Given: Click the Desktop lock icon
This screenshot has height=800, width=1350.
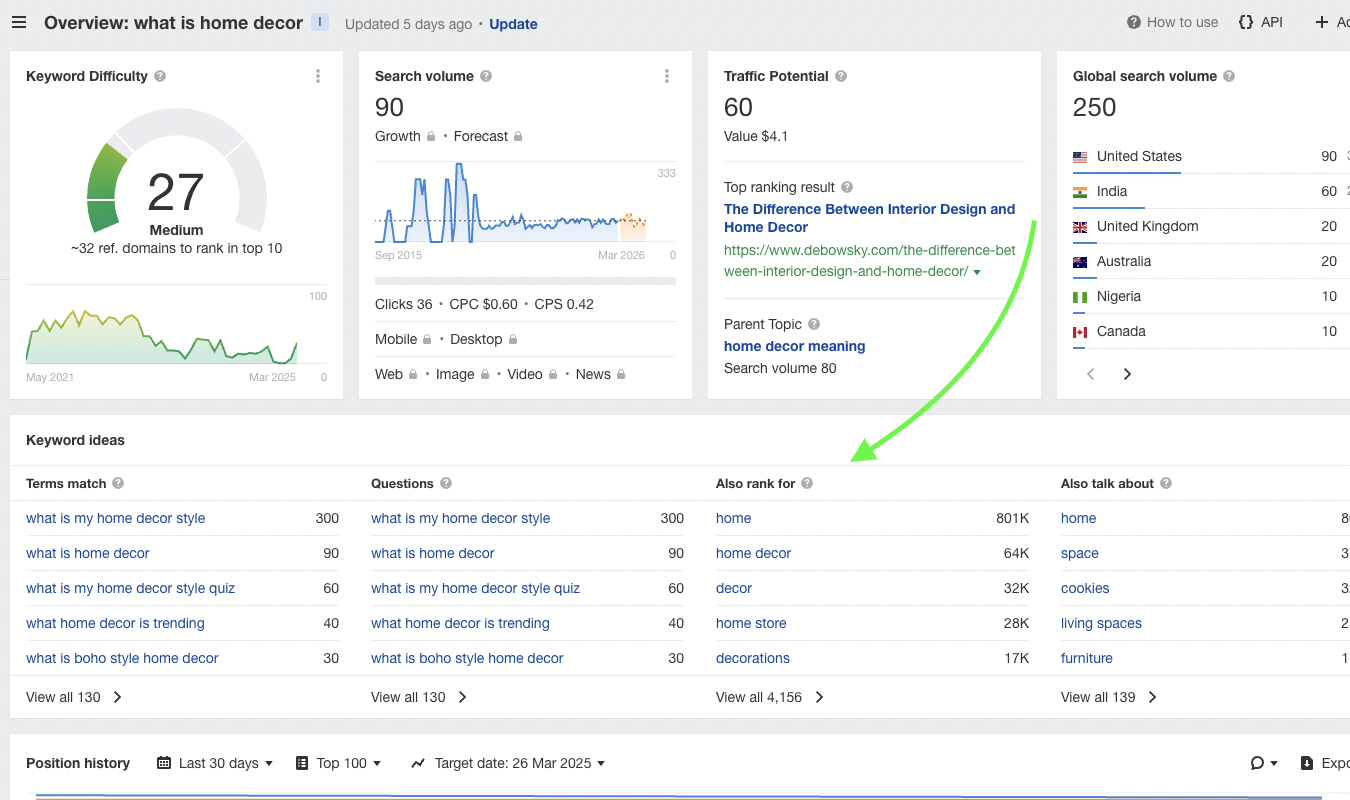Looking at the screenshot, I should coord(513,339).
